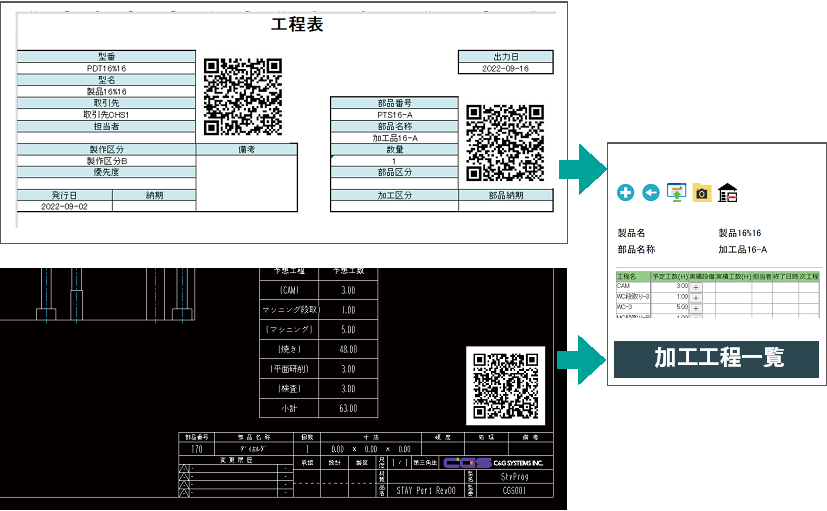Click the 加工品16-A part name value in panel
The image size is (827, 511).
(x=743, y=249)
